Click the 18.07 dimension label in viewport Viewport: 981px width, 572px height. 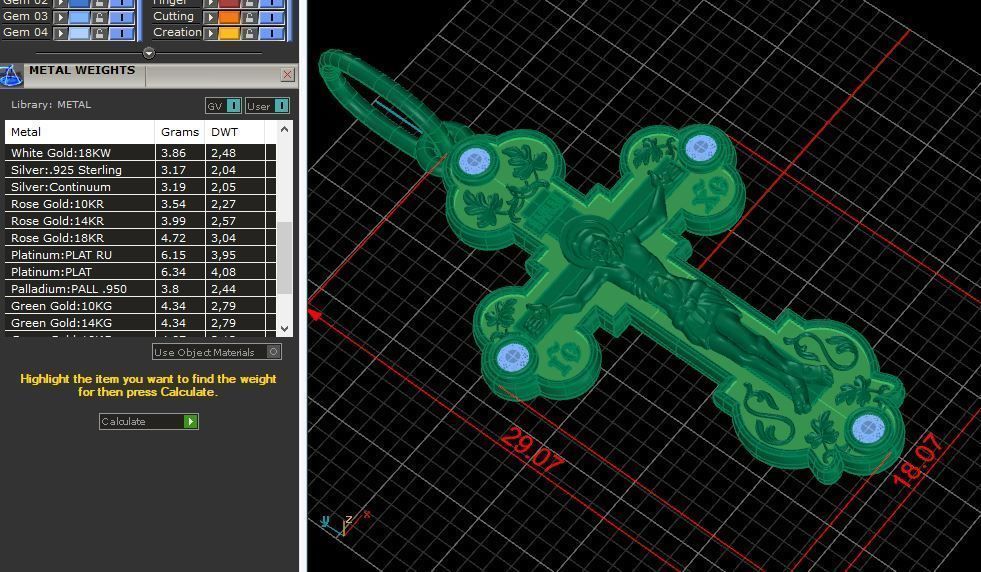pos(917,461)
